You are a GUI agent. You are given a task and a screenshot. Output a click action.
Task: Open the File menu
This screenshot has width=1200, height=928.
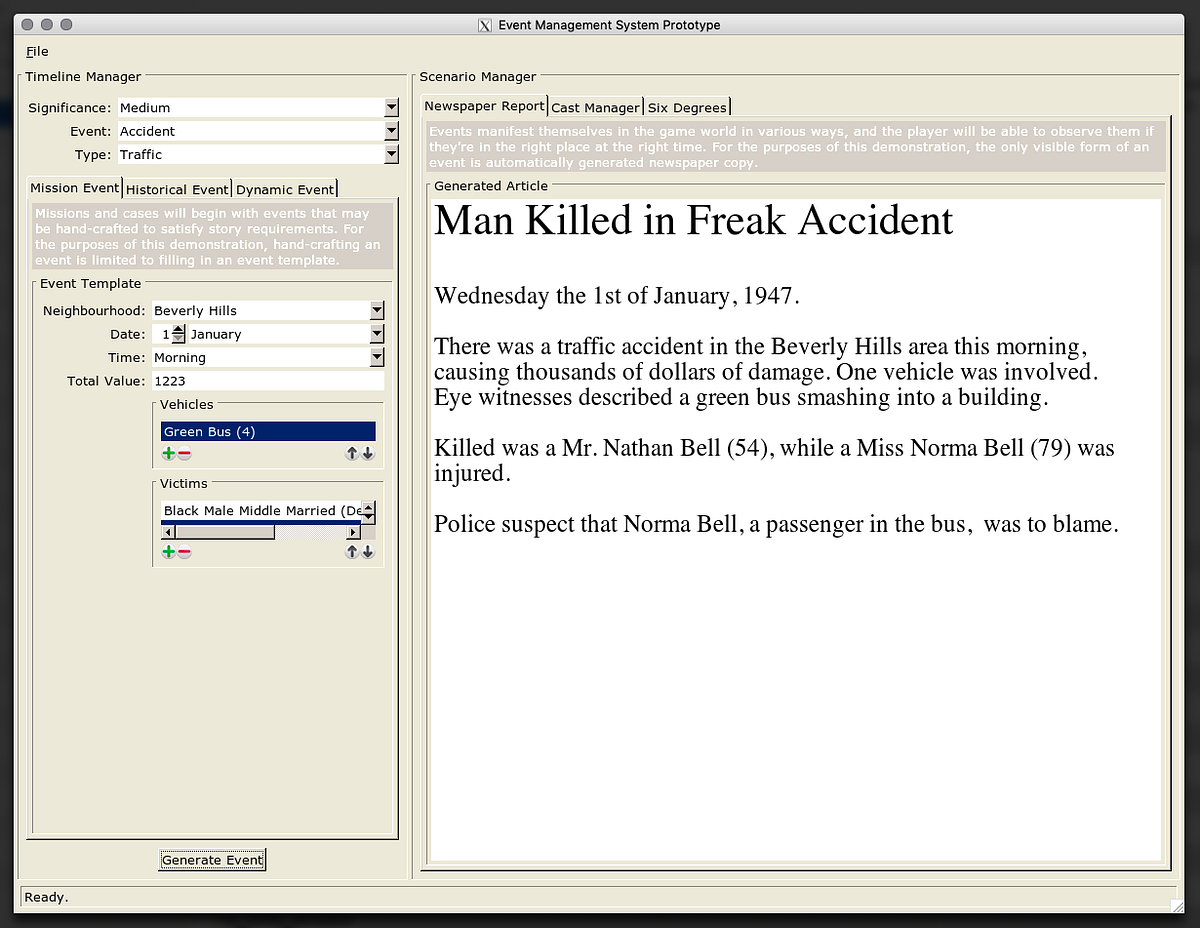click(37, 51)
